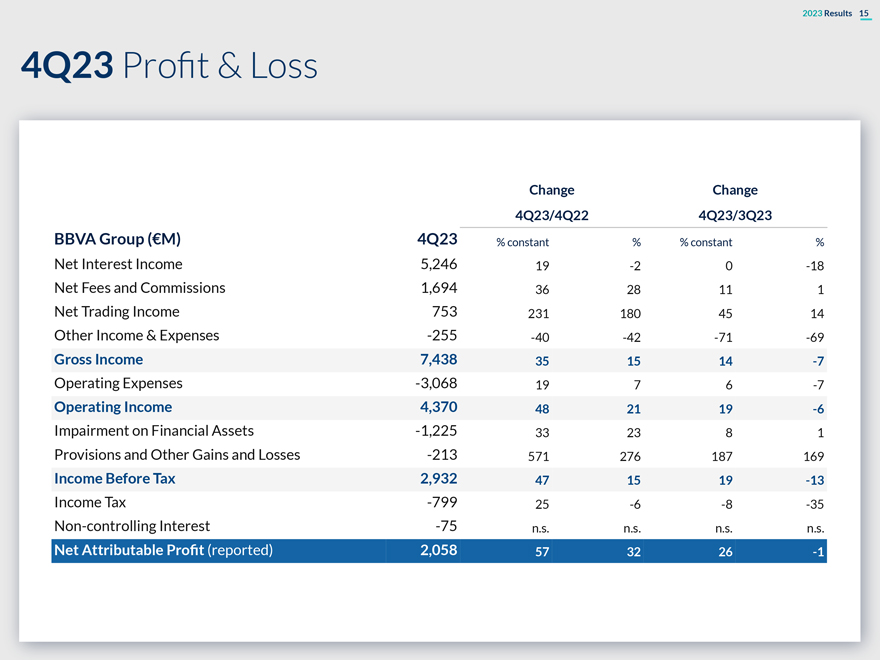This screenshot has width=880, height=660.
Task: Click the "Income Before Tax" row label
Action: click(x=114, y=479)
